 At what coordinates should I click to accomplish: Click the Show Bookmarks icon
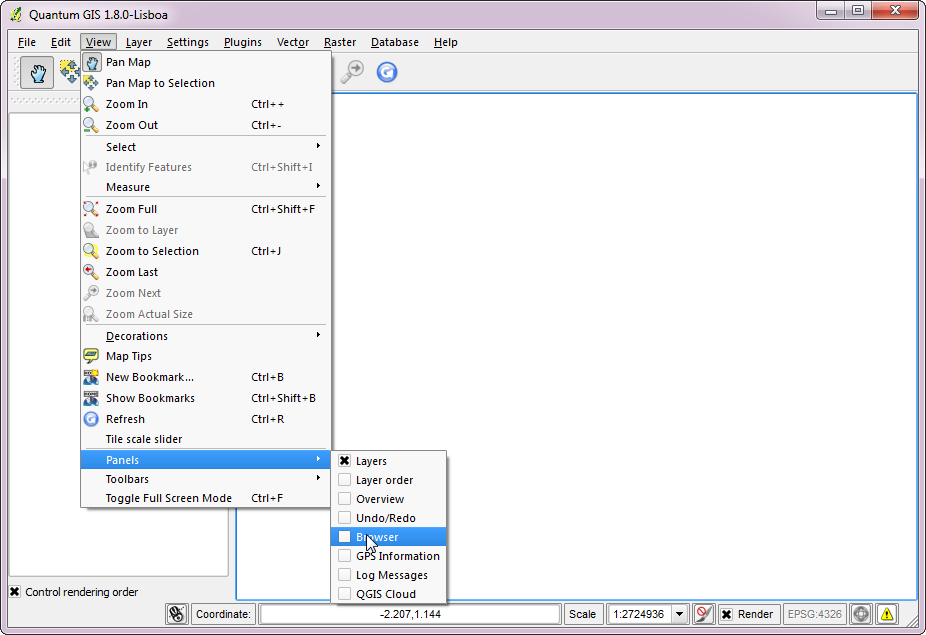[x=91, y=398]
